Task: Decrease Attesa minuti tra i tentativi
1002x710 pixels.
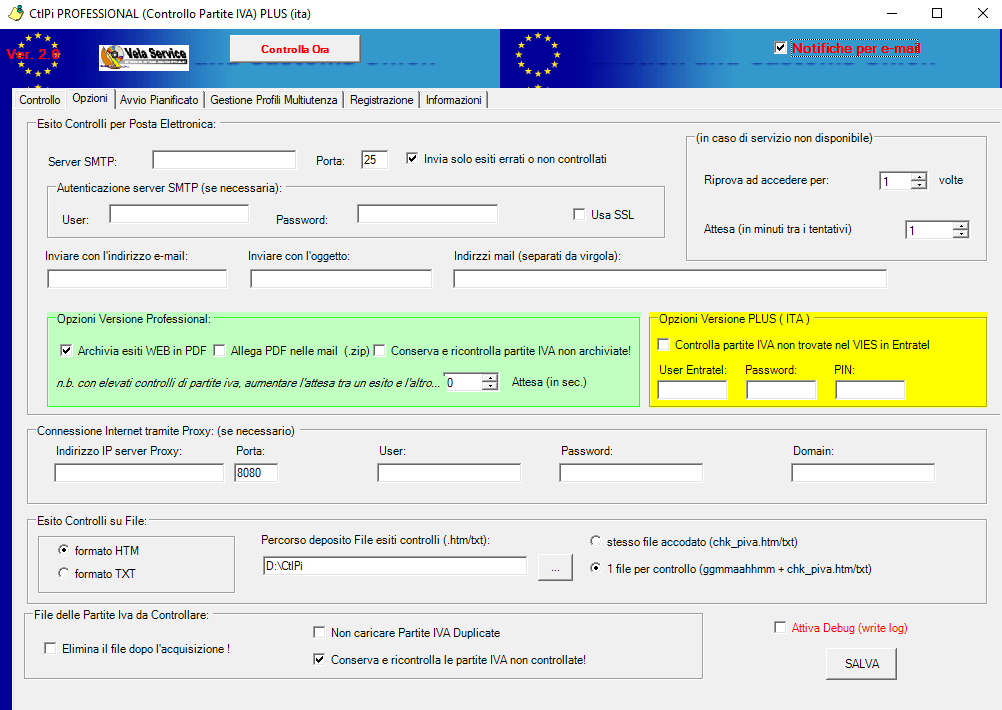Action: pos(961,234)
